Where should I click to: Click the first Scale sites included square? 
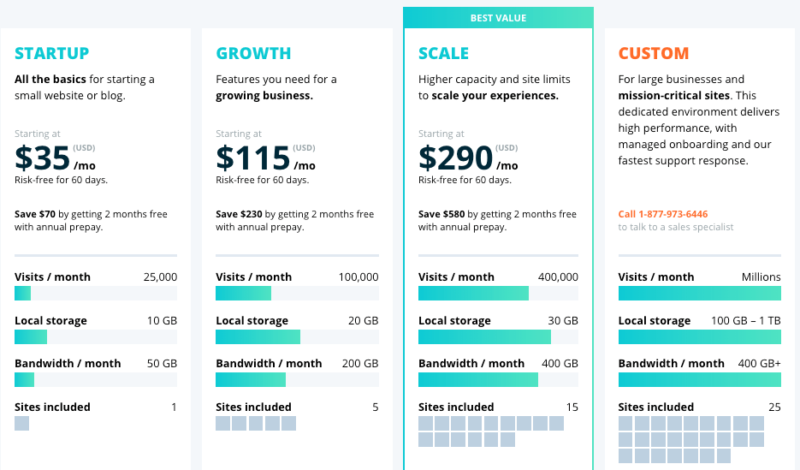426,424
